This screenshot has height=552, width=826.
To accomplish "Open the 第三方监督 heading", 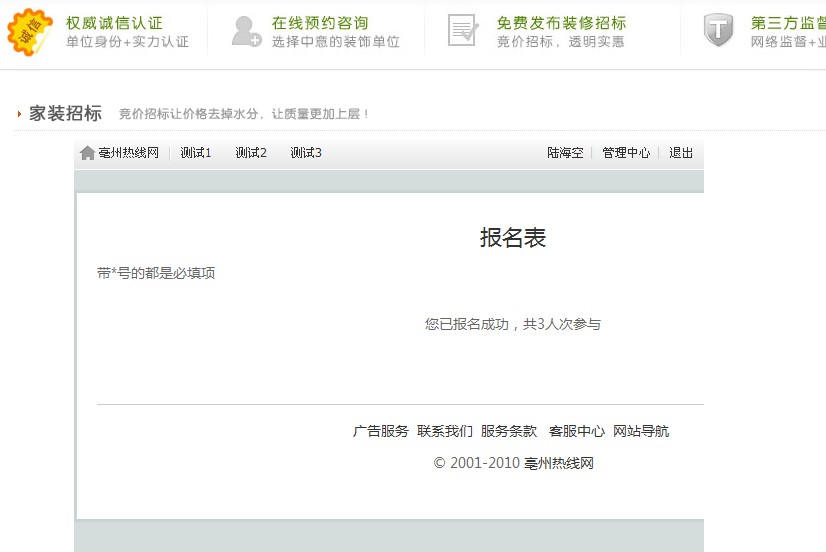I will (x=788, y=23).
